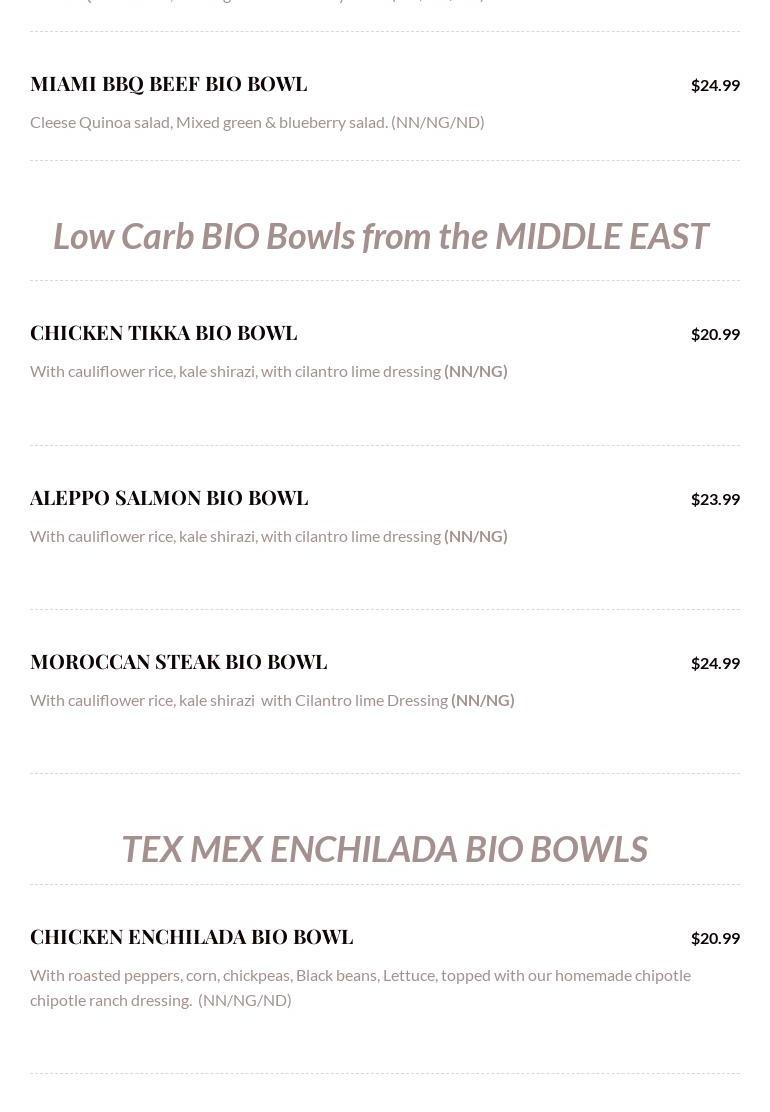The width and height of the screenshot is (770, 1112).
Task: Click the Miami BBQ Beef quinoa salad description
Action: click(x=257, y=122)
